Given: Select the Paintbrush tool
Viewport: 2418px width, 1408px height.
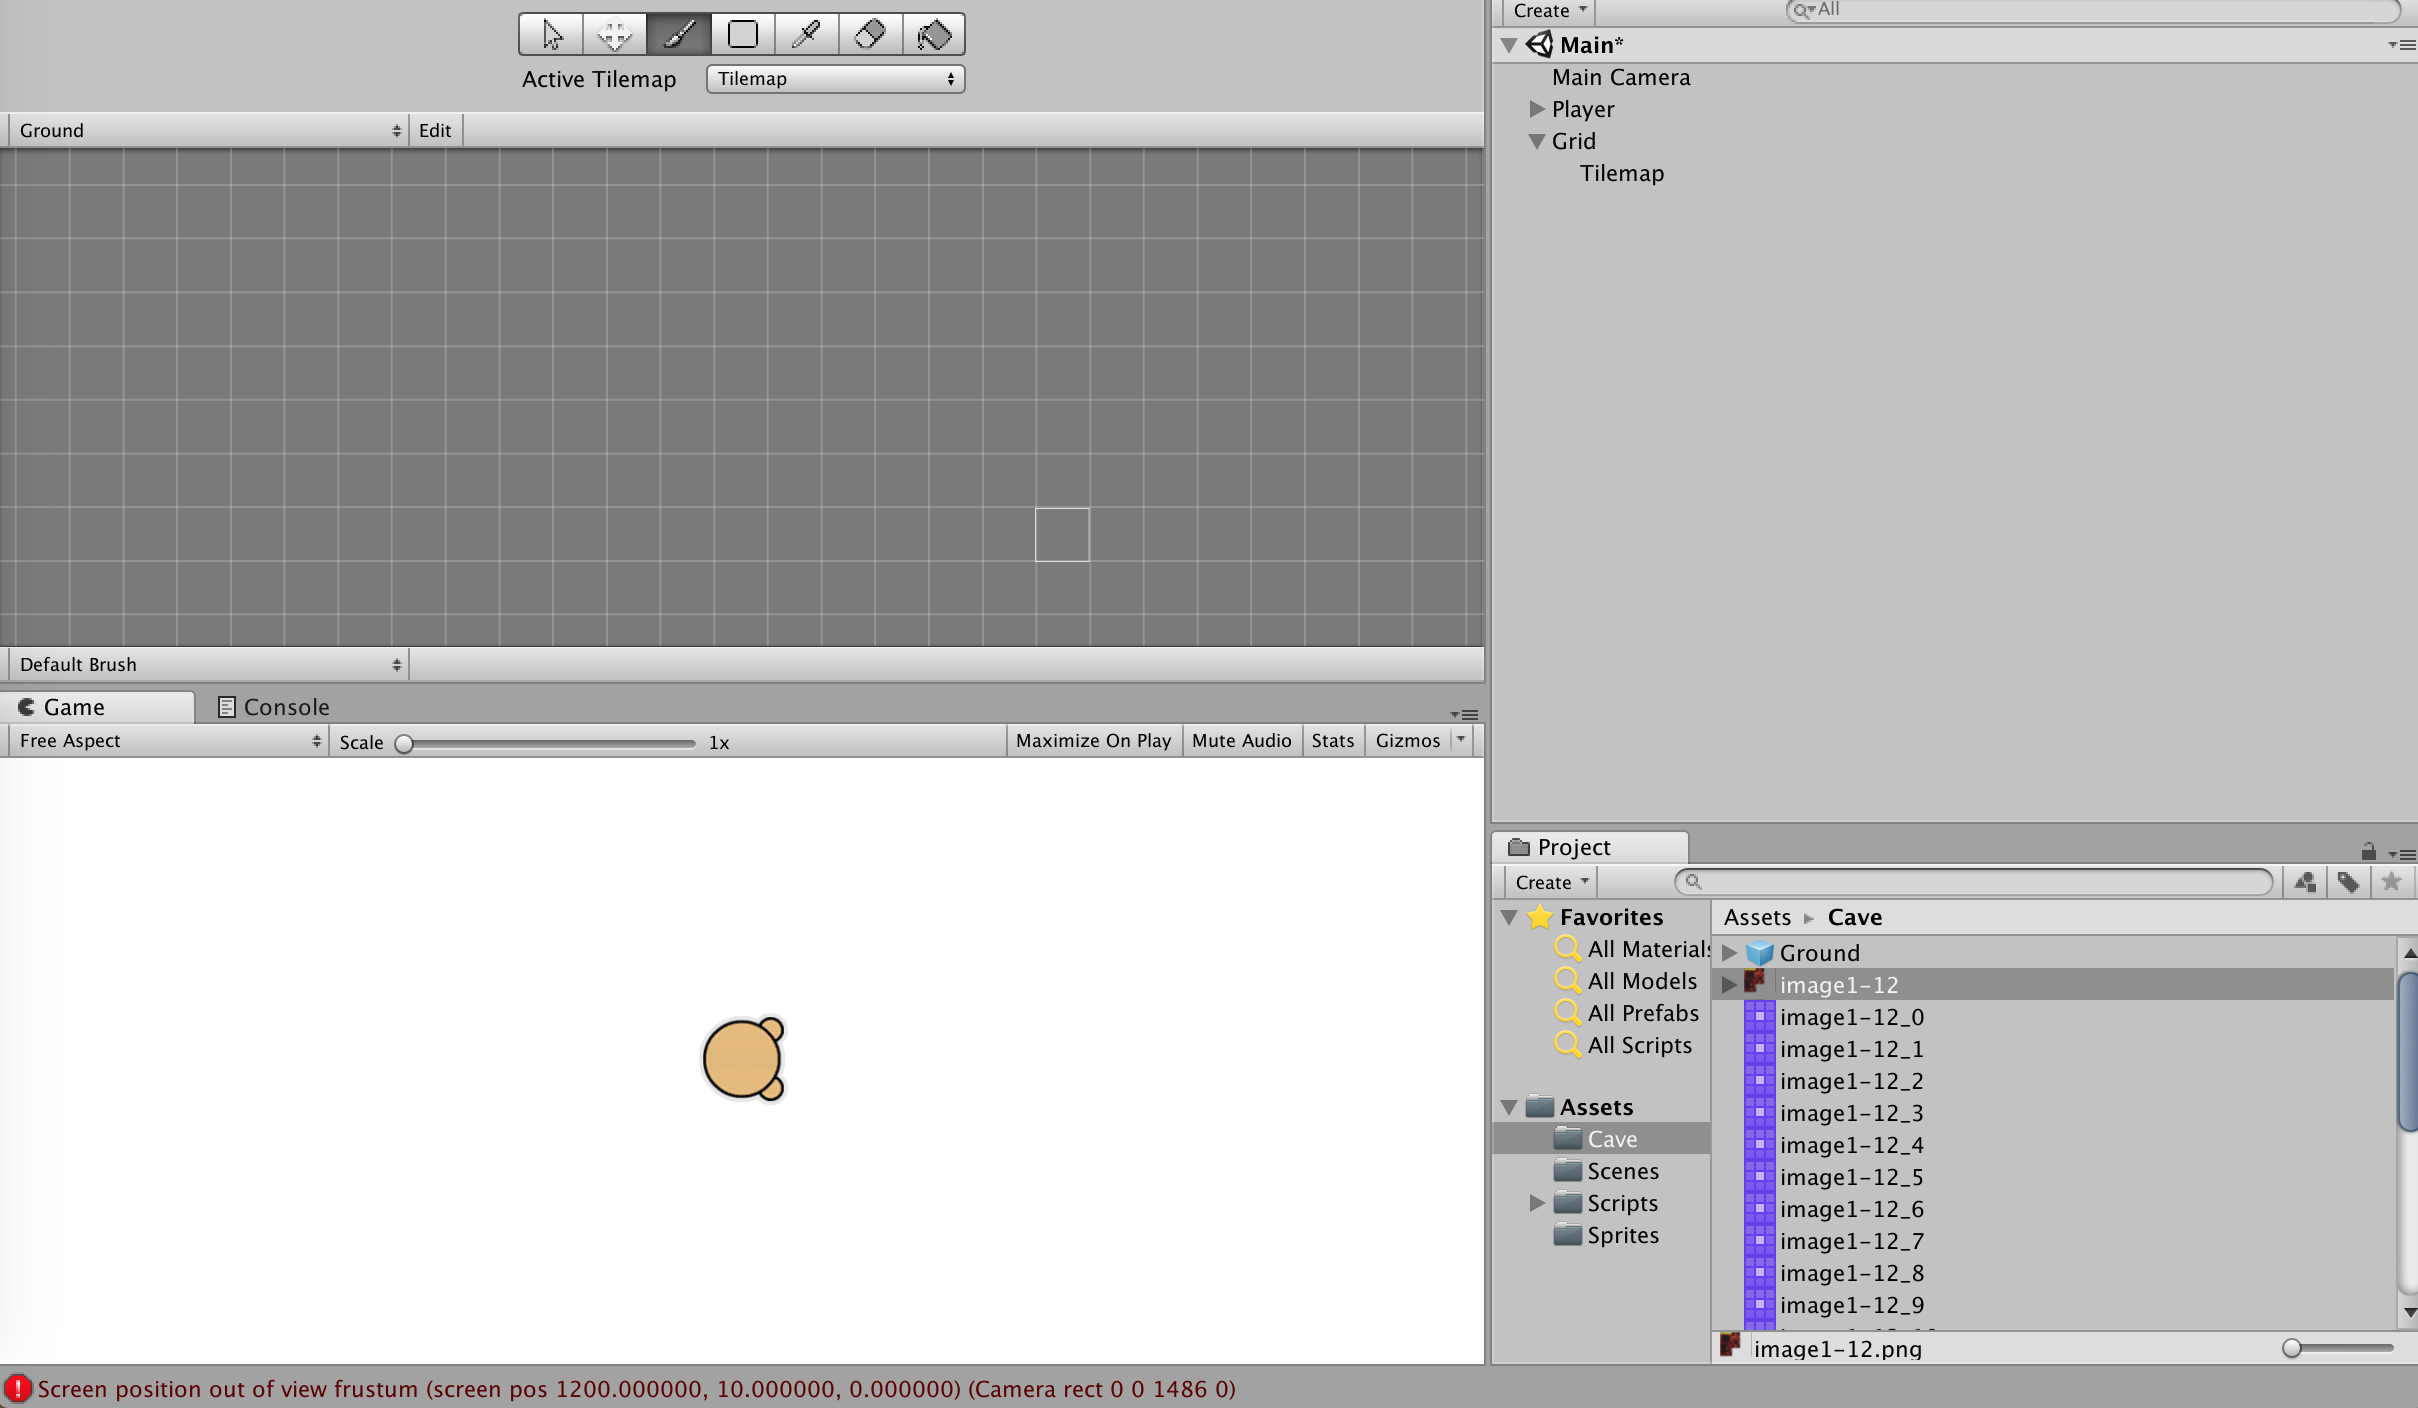Looking at the screenshot, I should point(679,35).
